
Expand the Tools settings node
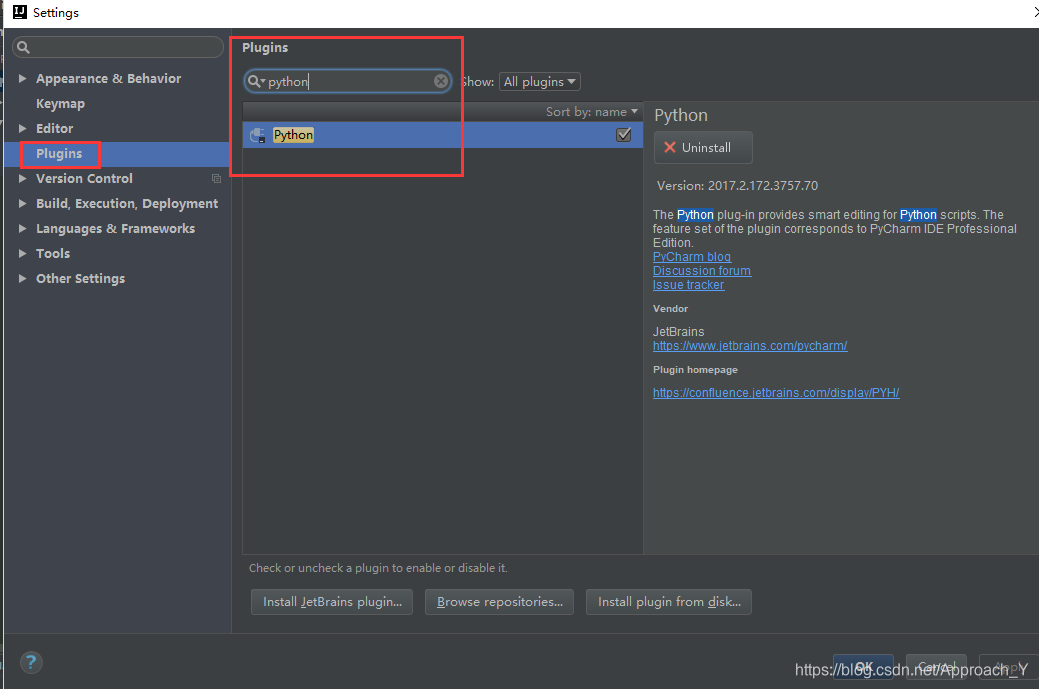click(23, 253)
